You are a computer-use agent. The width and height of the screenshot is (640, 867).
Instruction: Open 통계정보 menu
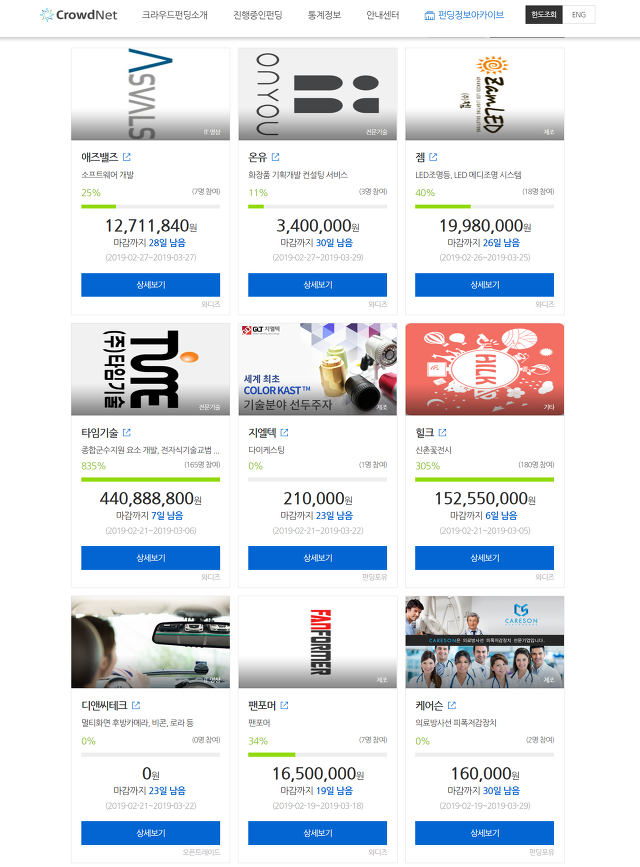pyautogui.click(x=324, y=15)
